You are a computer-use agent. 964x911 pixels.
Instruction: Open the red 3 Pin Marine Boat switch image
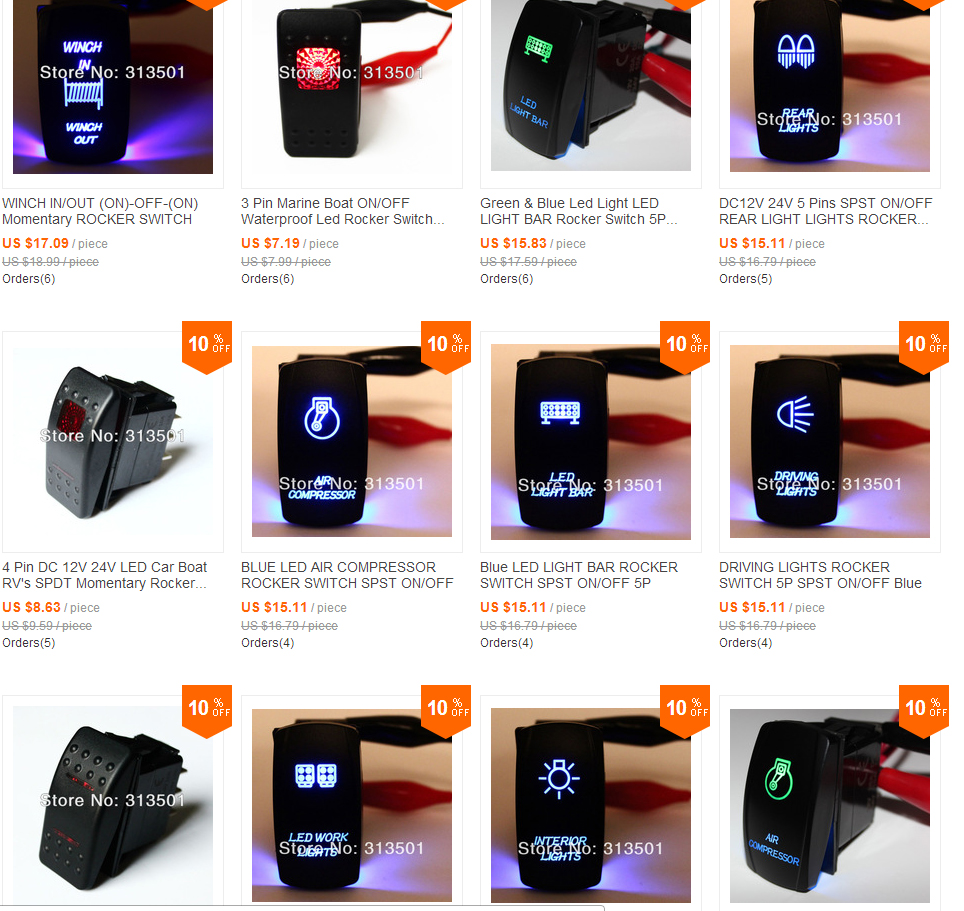352,87
